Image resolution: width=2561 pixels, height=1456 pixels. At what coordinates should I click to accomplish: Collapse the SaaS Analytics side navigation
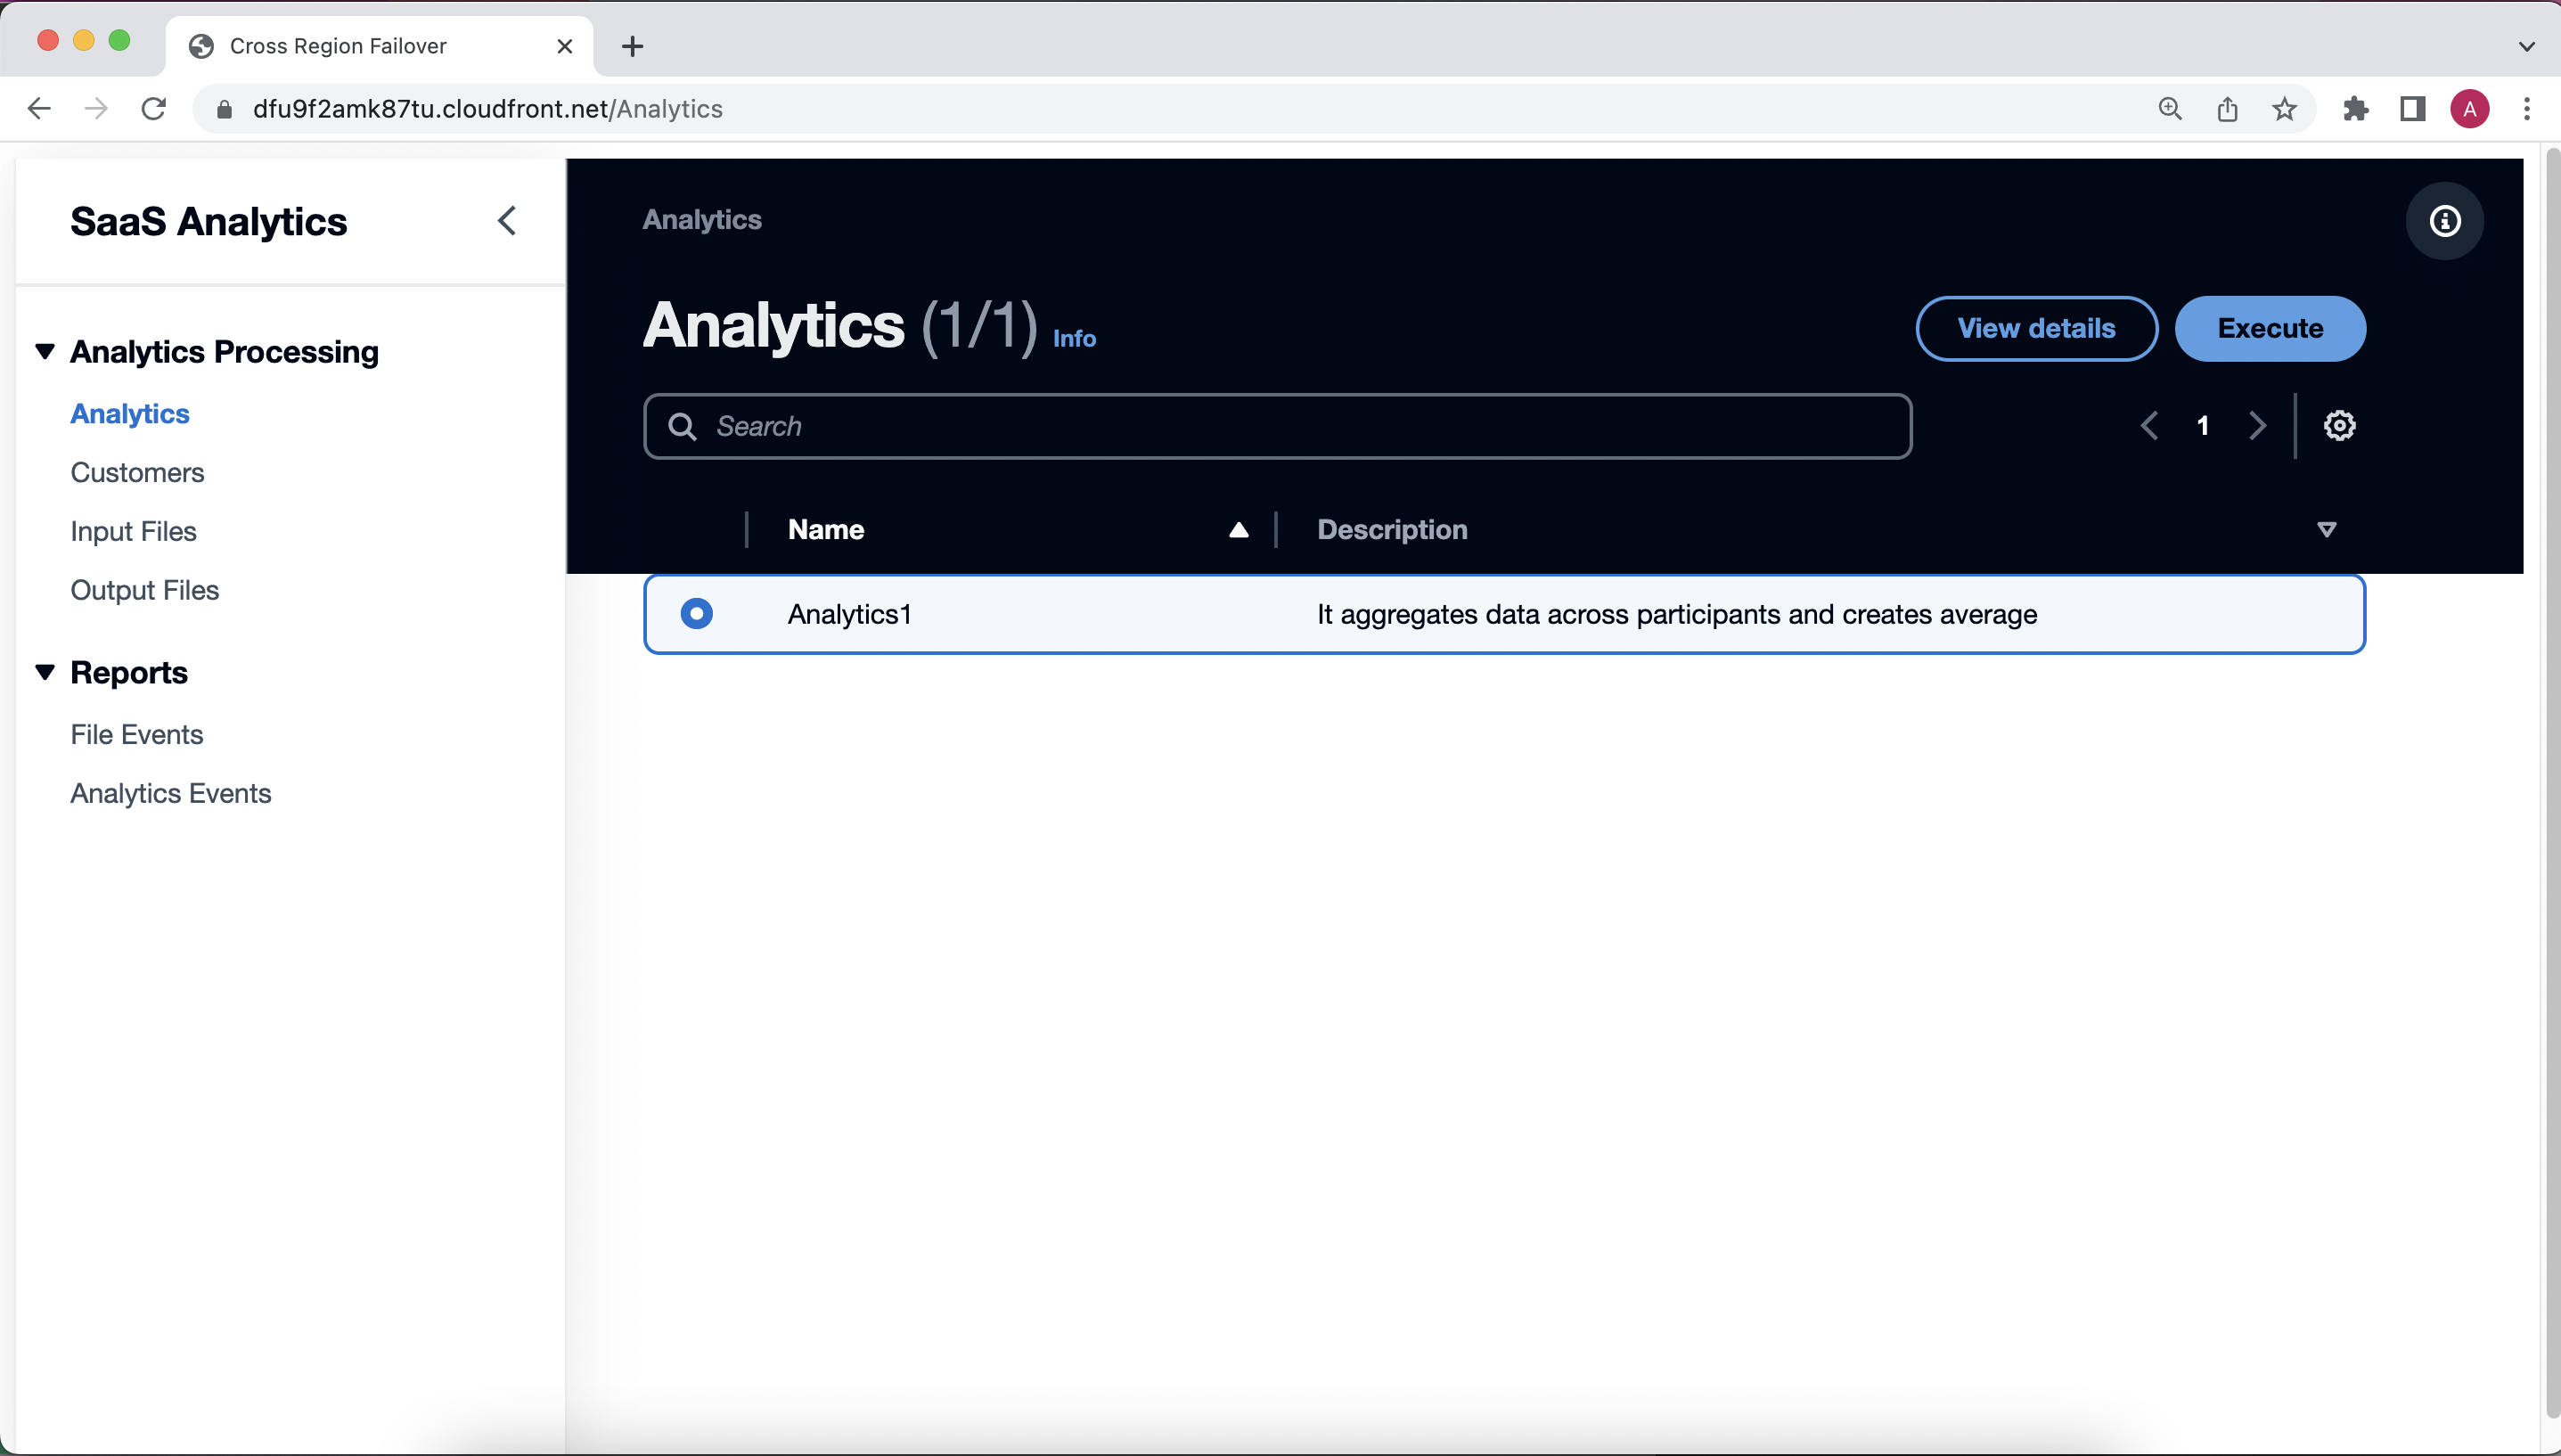507,221
